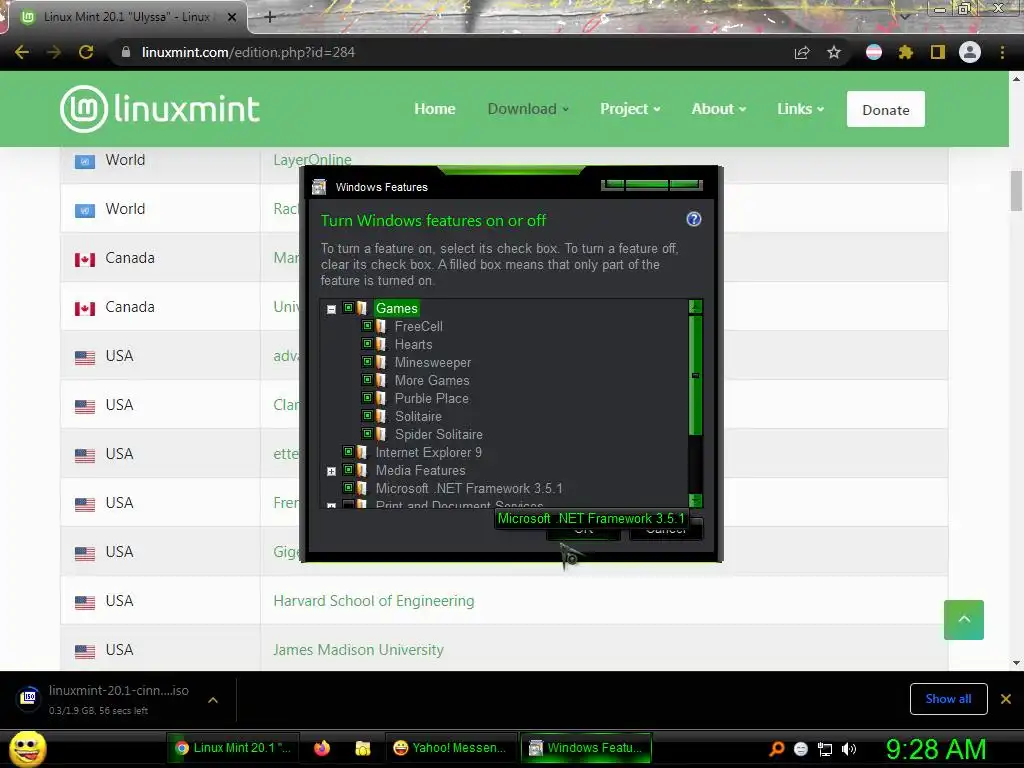Click the network icon in system tray
1024x768 pixels.
(x=825, y=749)
